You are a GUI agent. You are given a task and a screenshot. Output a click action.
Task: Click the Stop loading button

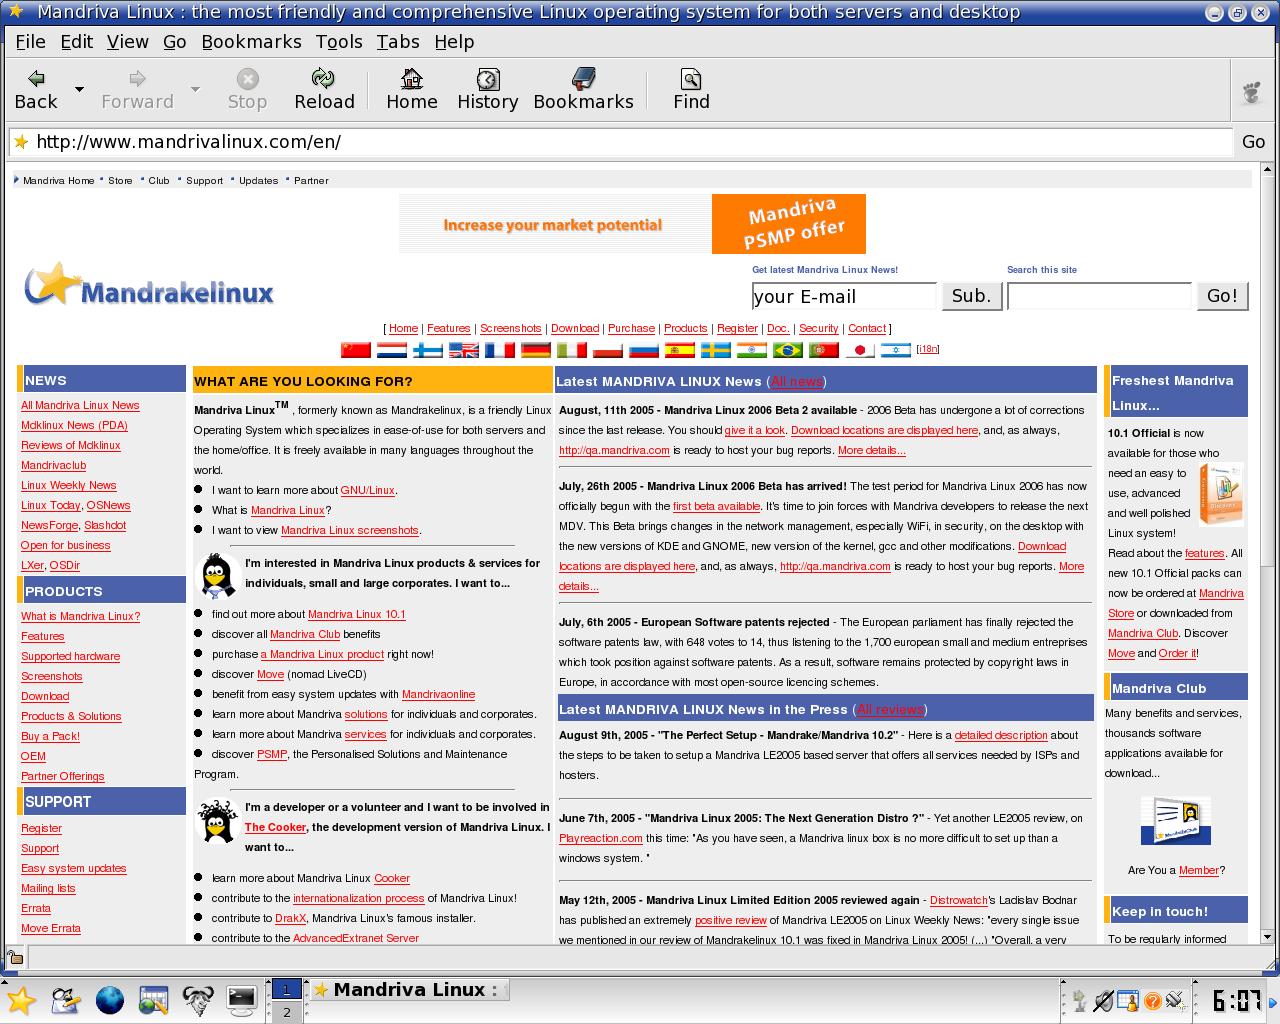tap(247, 89)
